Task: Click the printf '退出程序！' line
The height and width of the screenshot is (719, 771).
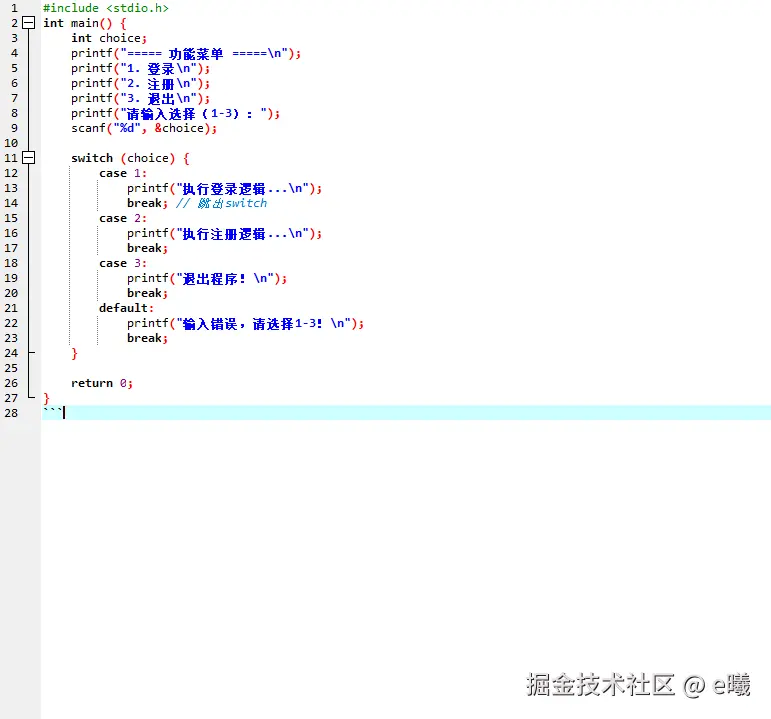Action: click(207, 278)
